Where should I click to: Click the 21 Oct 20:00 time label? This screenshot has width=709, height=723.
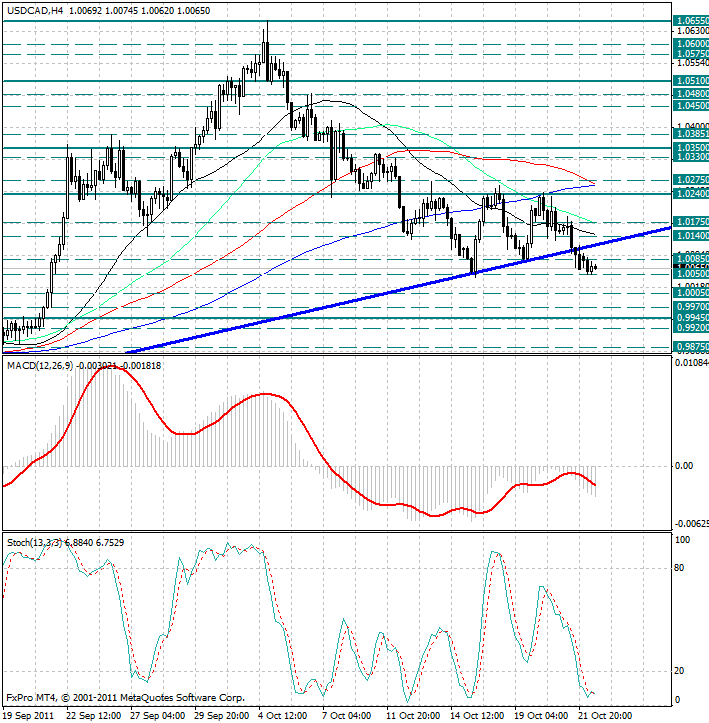(x=605, y=716)
